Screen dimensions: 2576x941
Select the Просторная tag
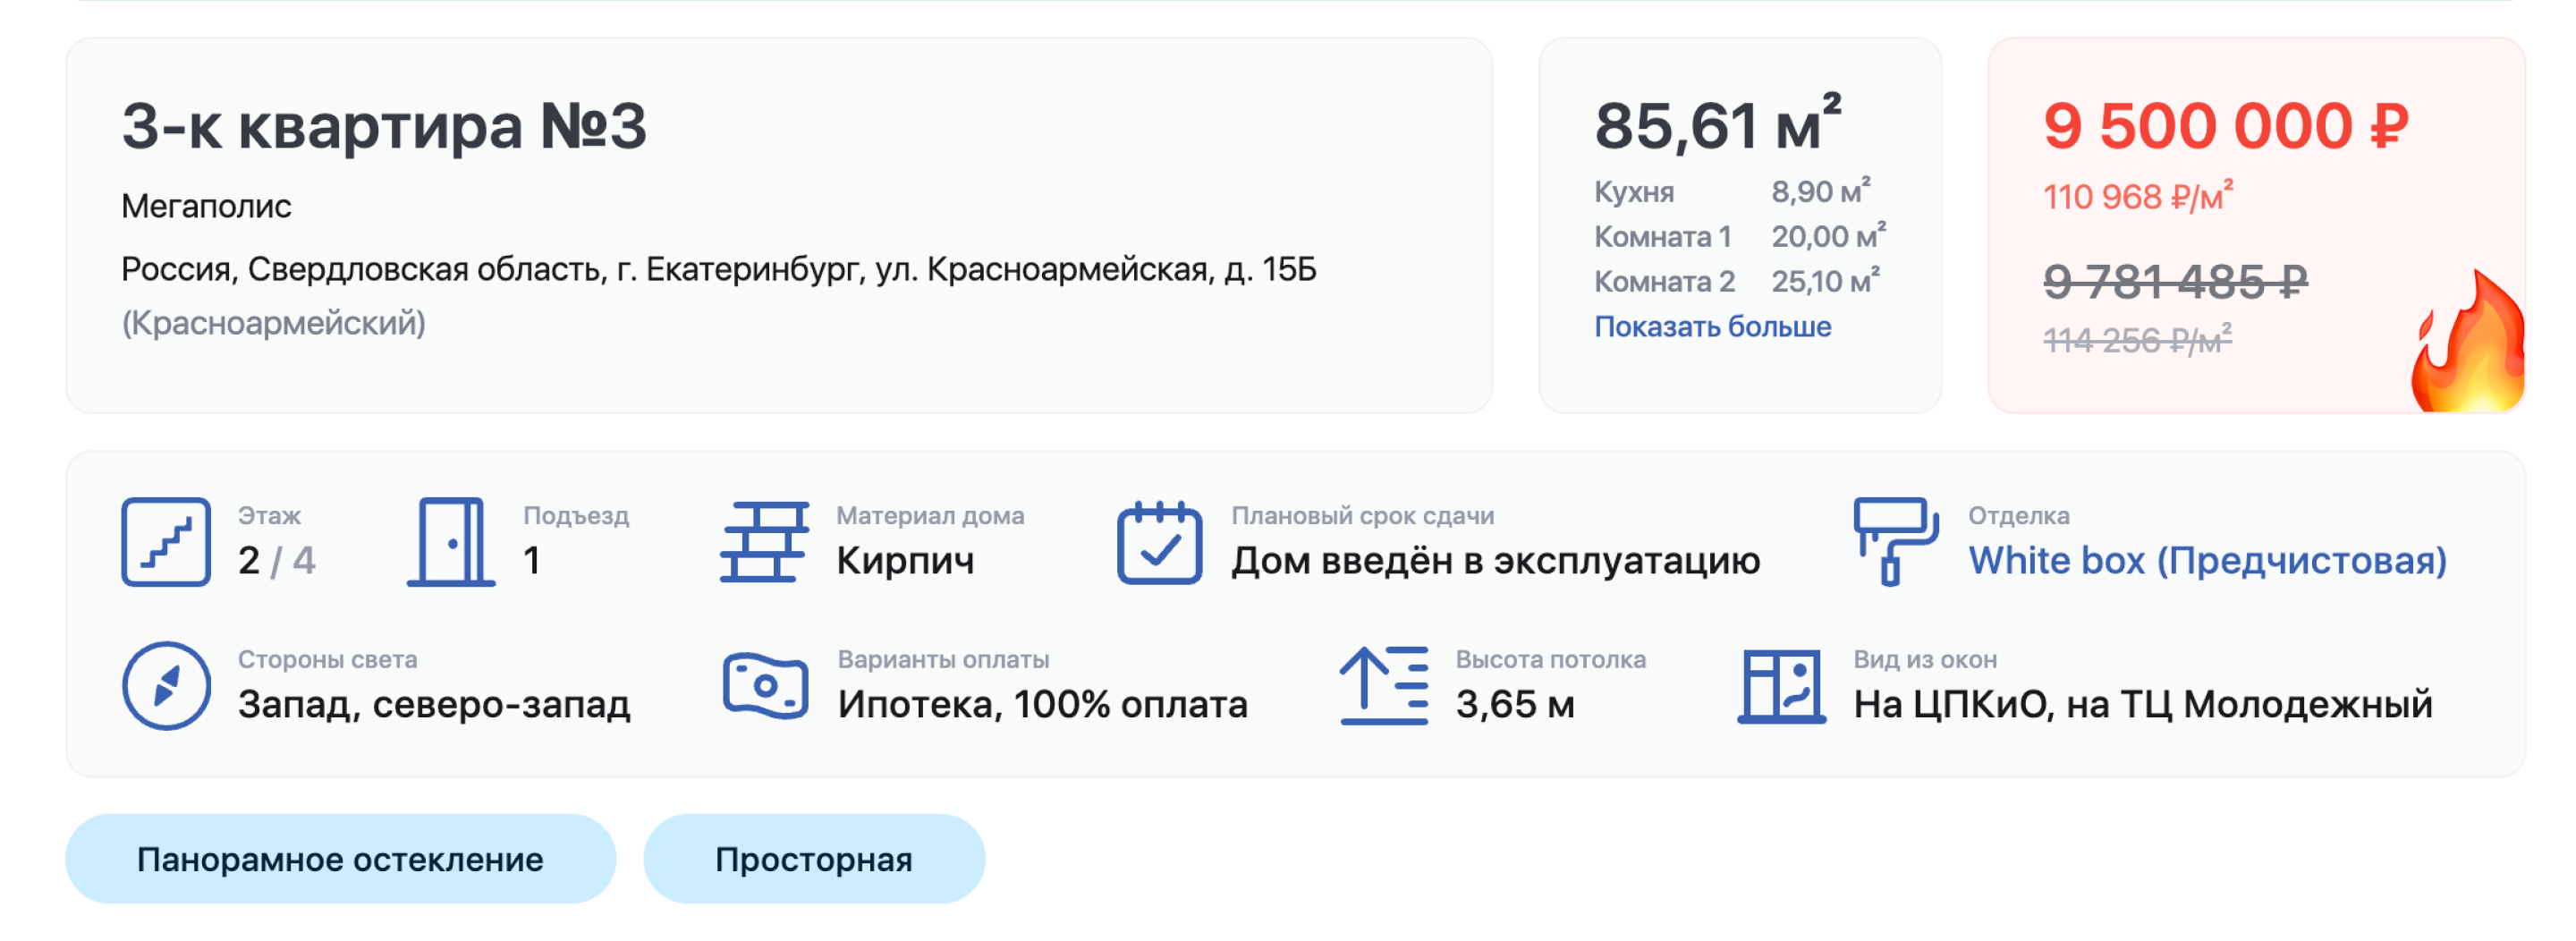813,859
